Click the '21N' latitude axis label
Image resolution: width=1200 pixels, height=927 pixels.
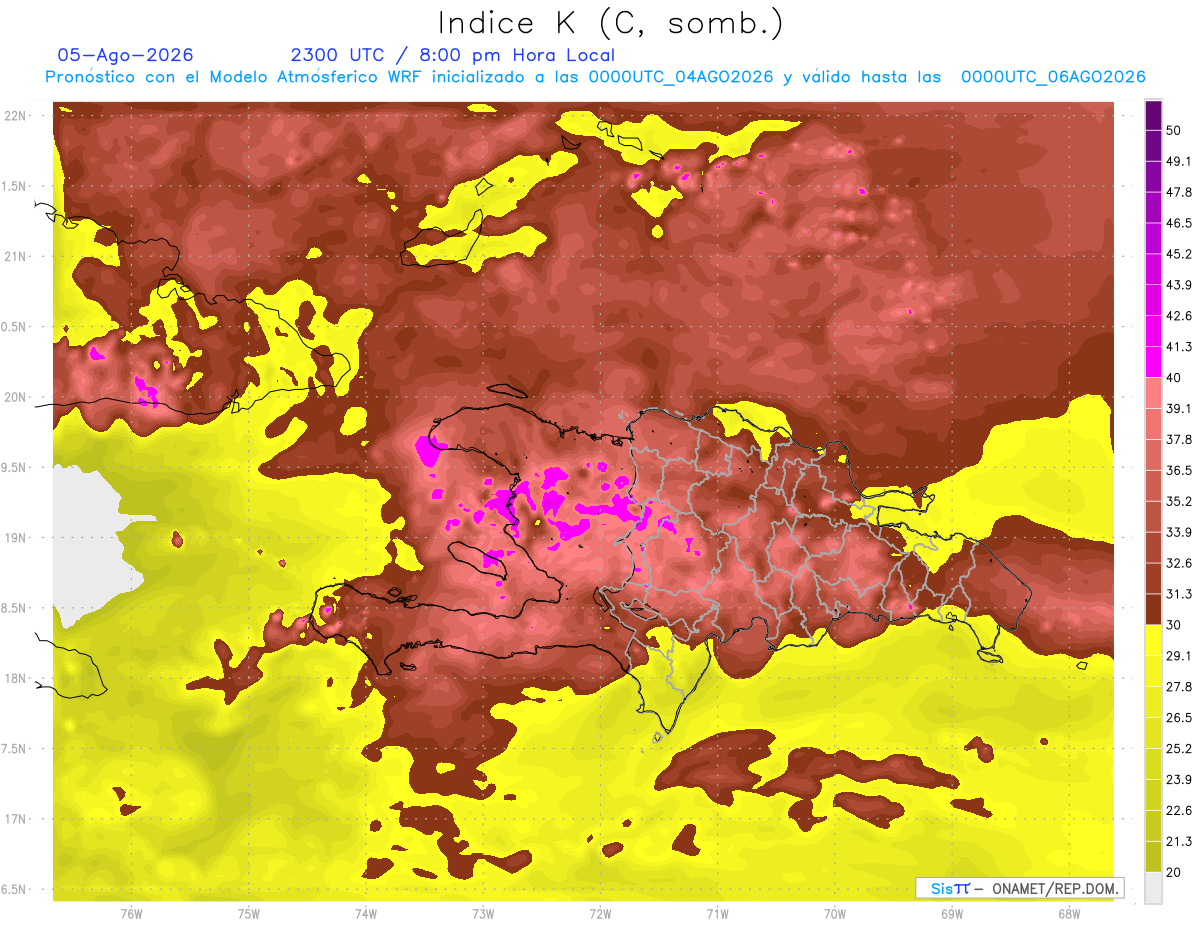click(17, 256)
